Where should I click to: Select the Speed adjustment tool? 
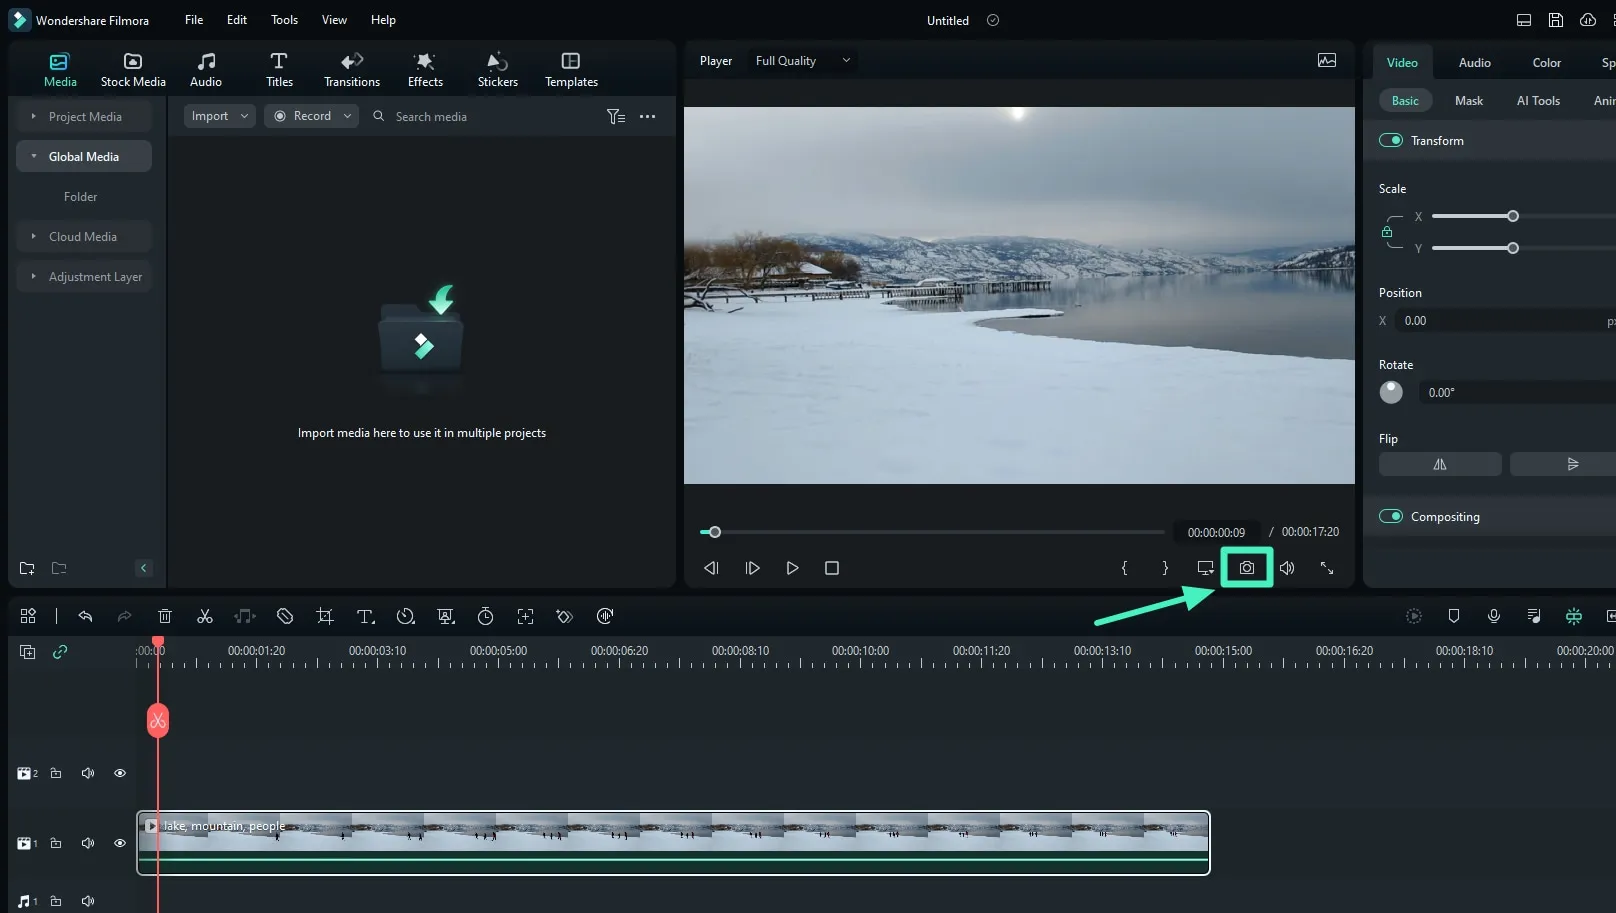coord(406,616)
